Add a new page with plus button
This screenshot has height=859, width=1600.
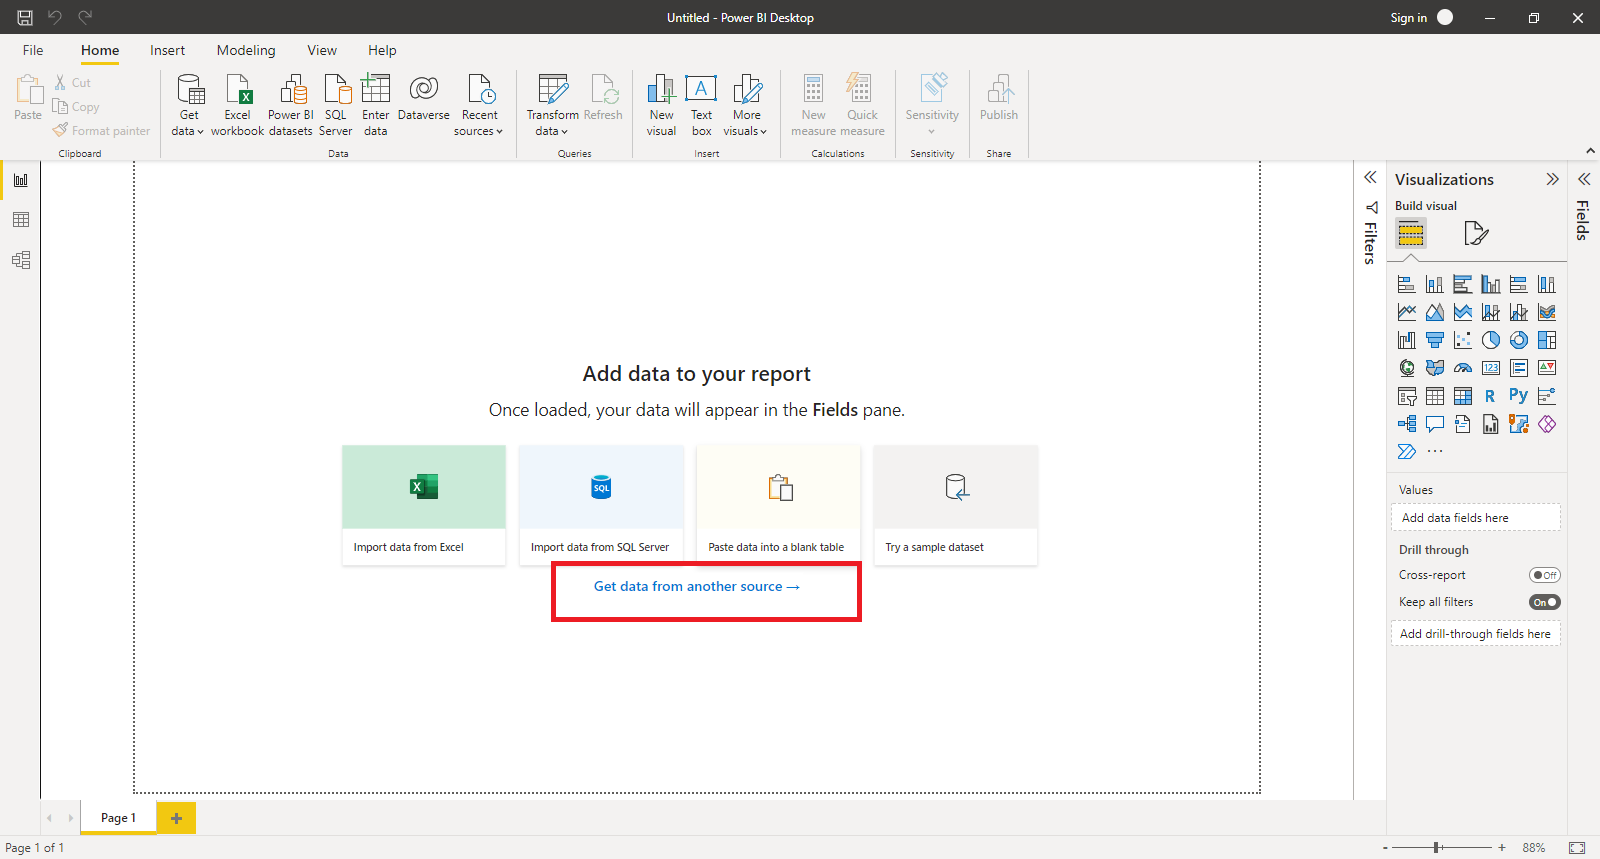click(176, 818)
